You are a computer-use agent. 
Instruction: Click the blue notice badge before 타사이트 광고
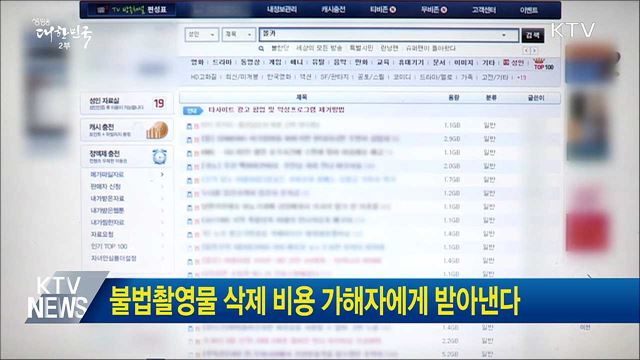point(193,111)
